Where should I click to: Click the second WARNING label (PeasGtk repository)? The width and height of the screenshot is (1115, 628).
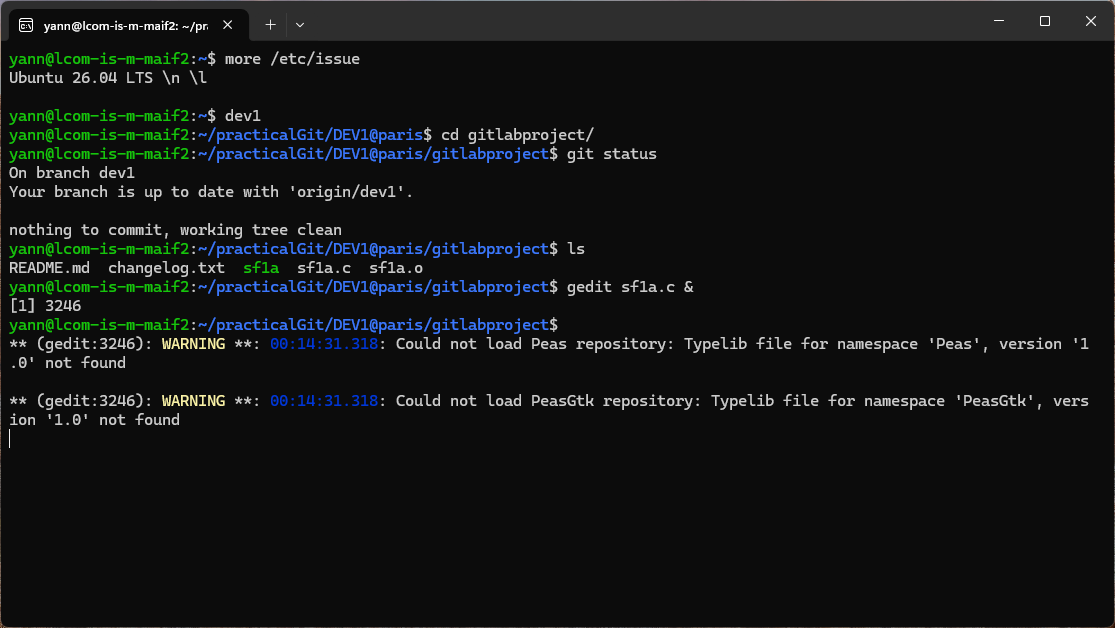point(193,401)
